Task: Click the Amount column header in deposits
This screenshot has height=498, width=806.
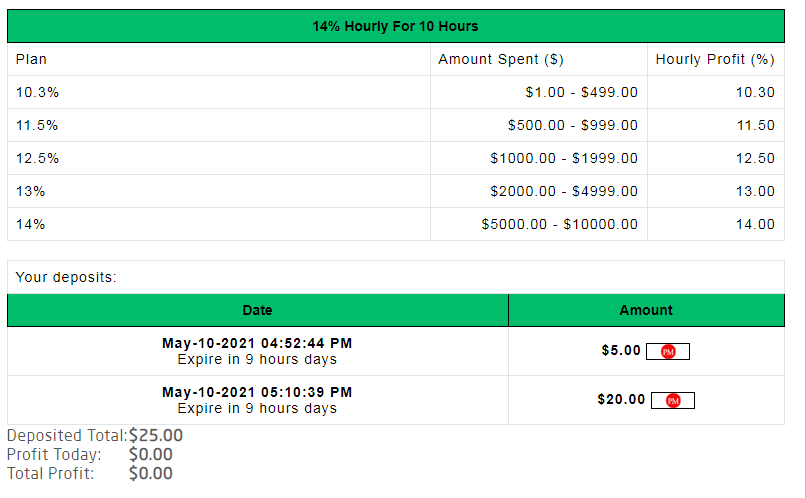Action: point(646,310)
